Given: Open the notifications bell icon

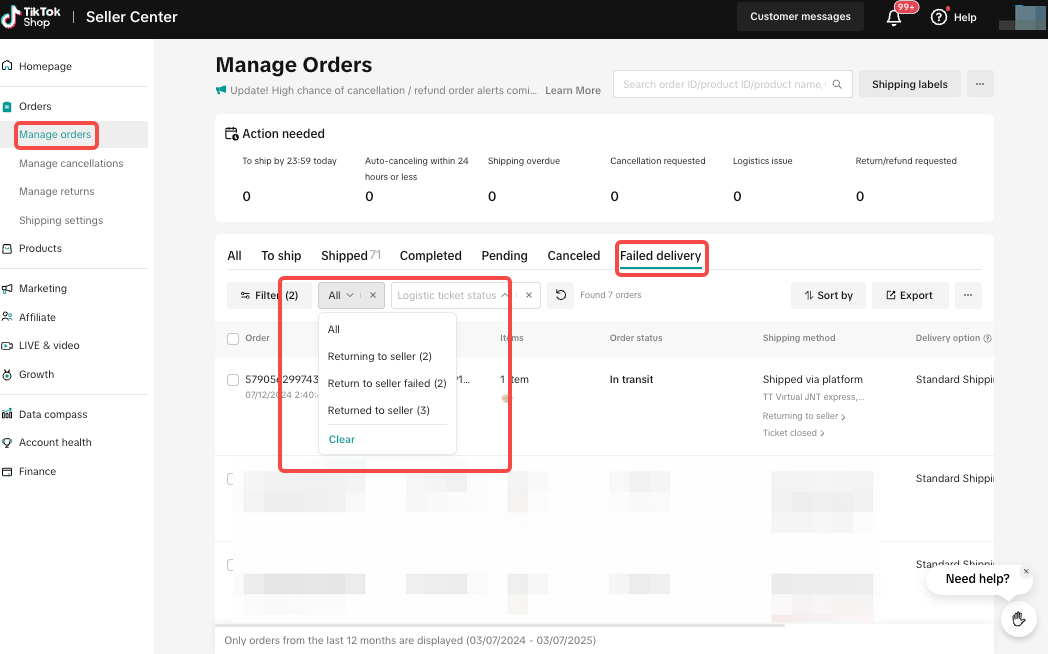Looking at the screenshot, I should tap(894, 17).
